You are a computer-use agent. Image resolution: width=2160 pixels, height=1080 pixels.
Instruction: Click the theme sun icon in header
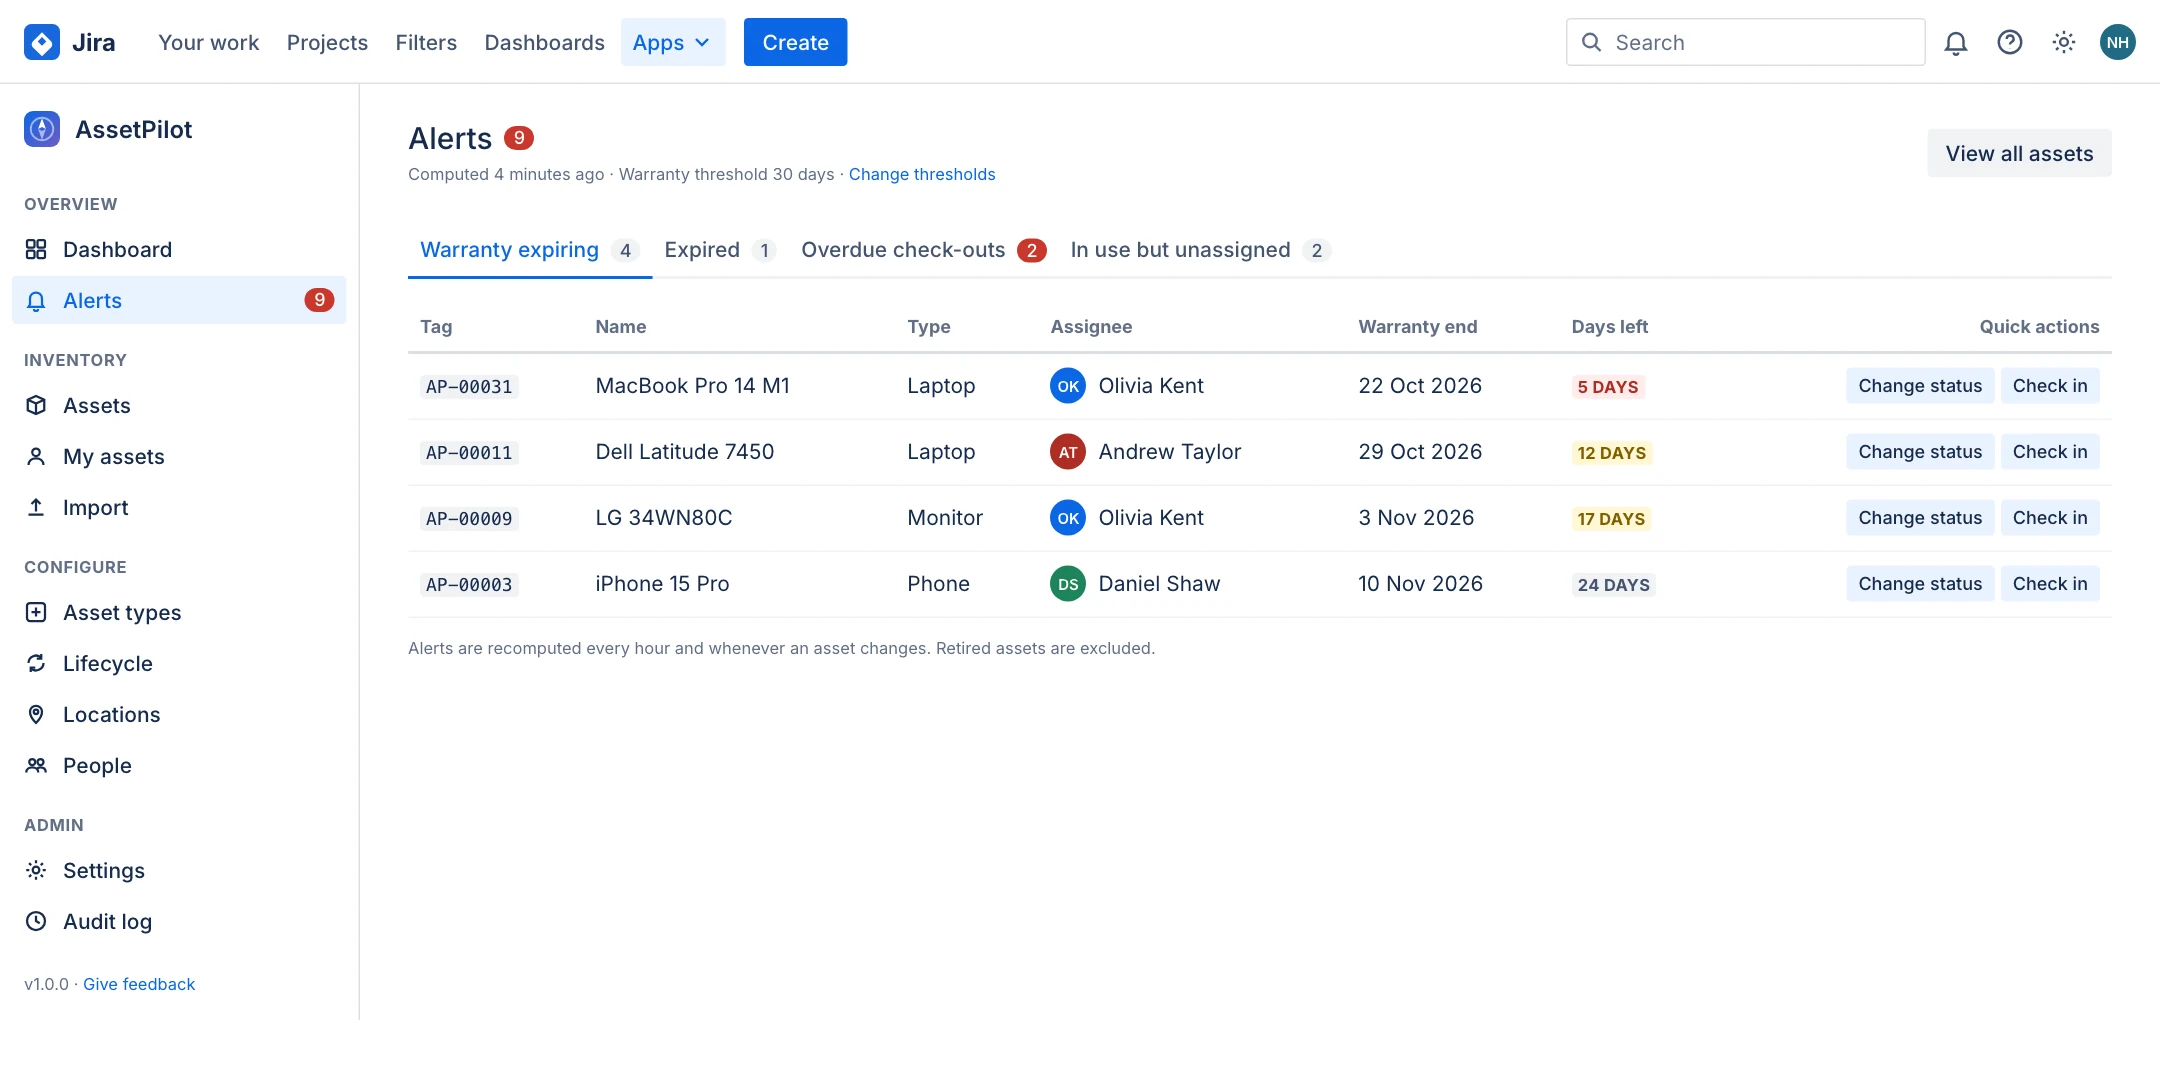click(2064, 42)
